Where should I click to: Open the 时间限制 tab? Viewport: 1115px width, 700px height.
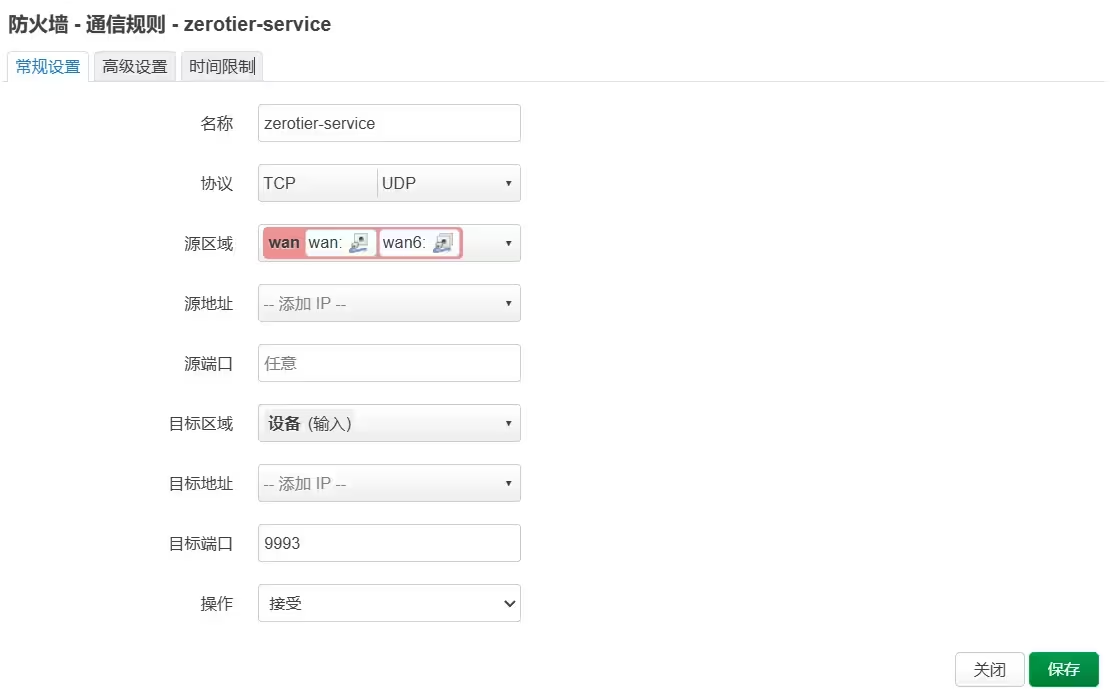click(222, 67)
